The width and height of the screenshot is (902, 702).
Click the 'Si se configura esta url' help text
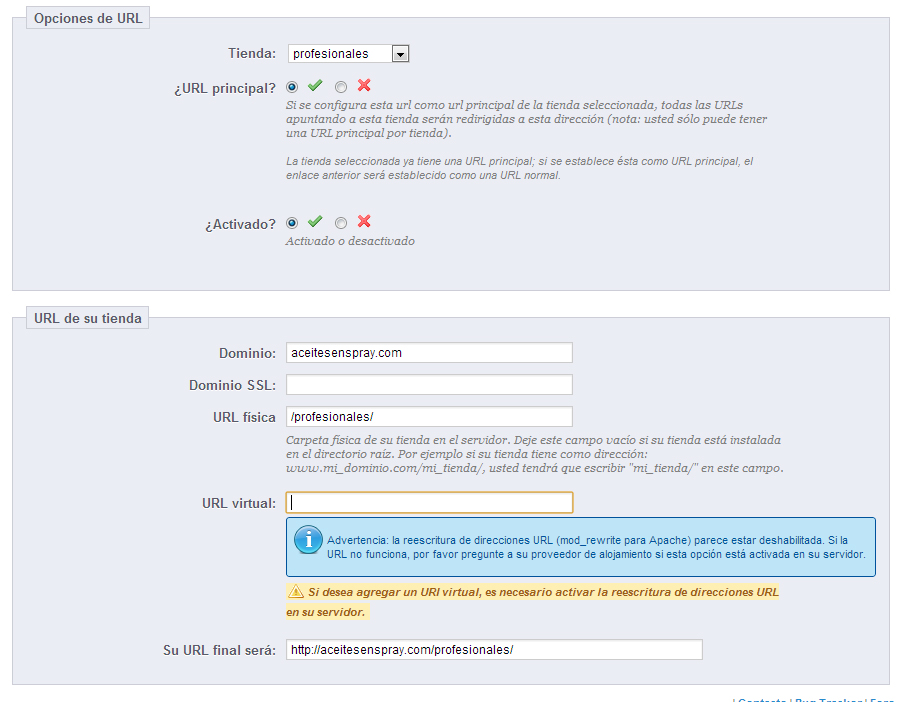pyautogui.click(x=526, y=119)
